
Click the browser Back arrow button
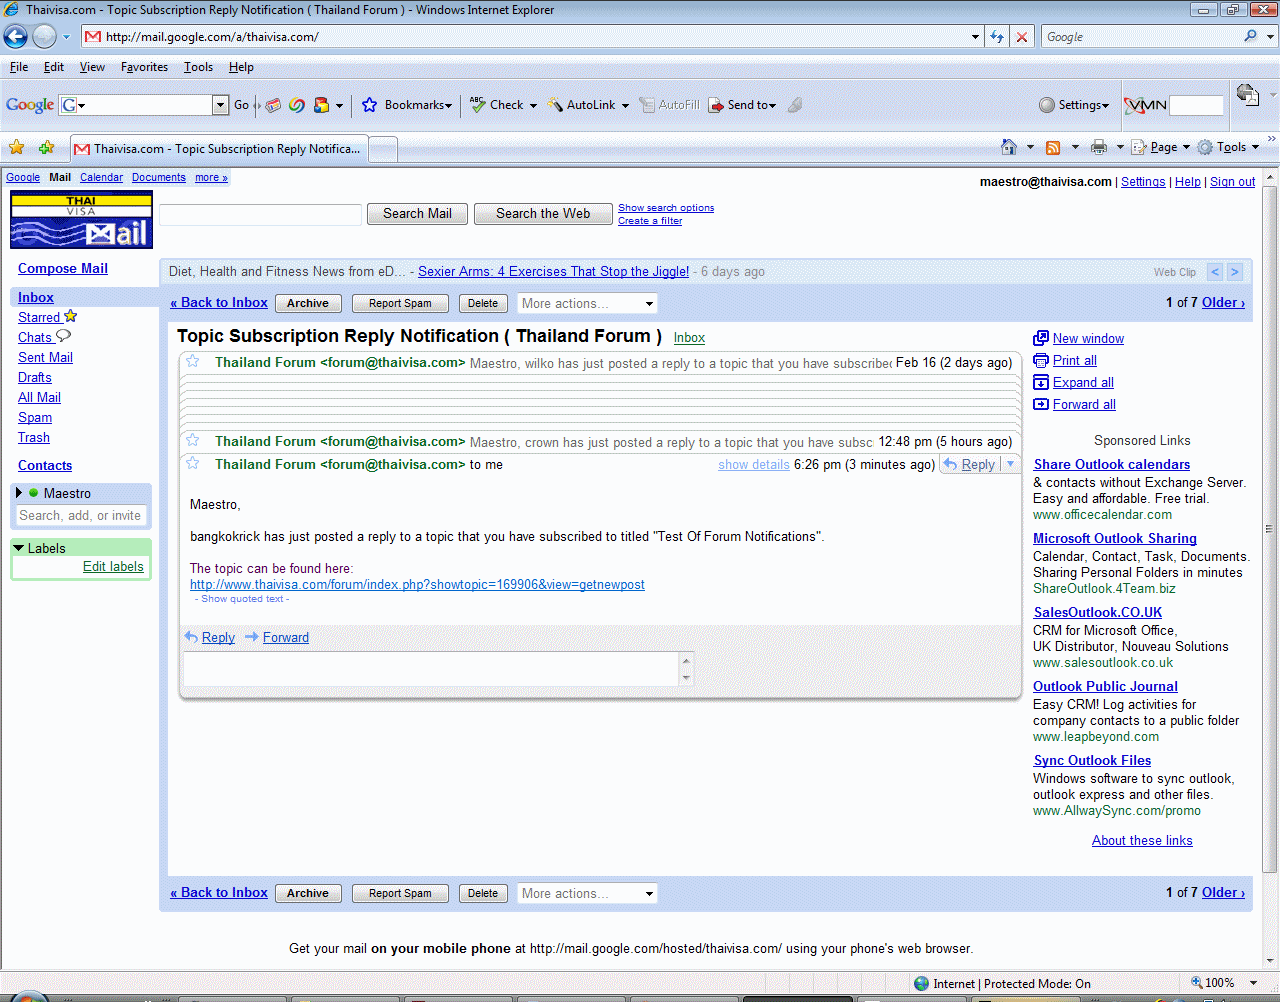point(15,37)
